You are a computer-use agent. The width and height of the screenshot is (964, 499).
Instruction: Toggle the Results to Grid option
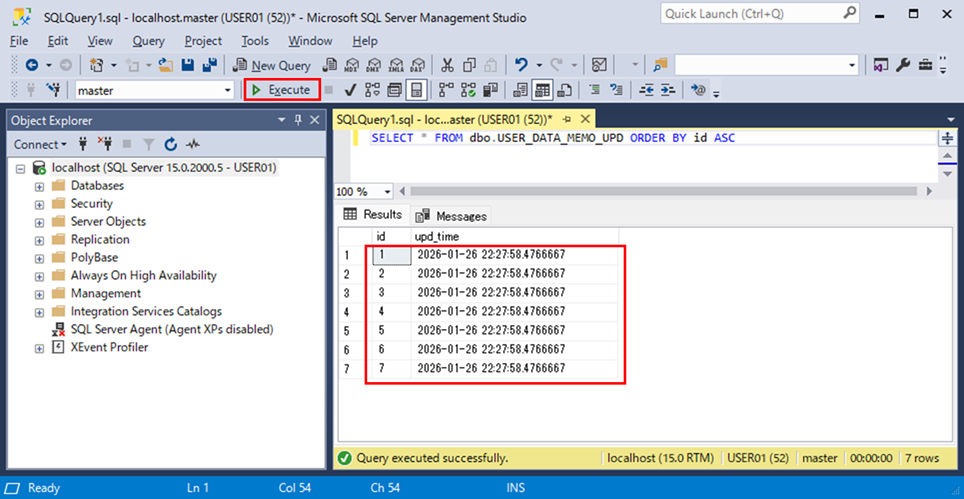click(x=541, y=90)
